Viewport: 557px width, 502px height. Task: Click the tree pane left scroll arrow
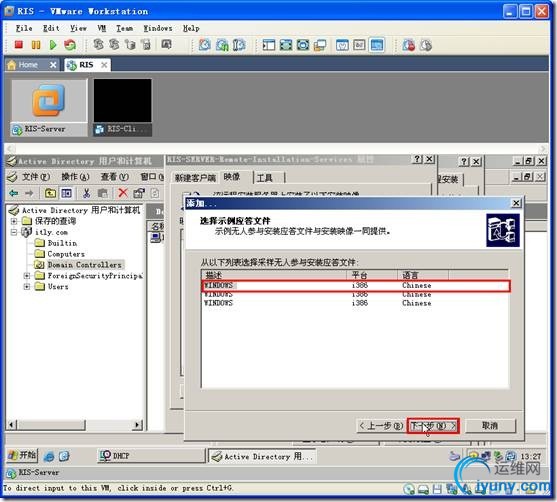tap(12, 424)
